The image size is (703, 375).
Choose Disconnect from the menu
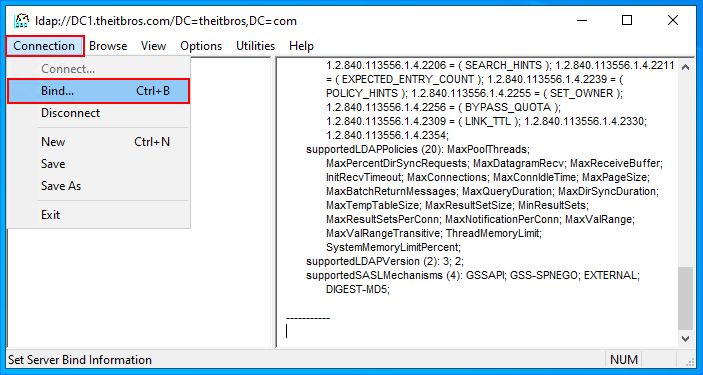point(99,113)
